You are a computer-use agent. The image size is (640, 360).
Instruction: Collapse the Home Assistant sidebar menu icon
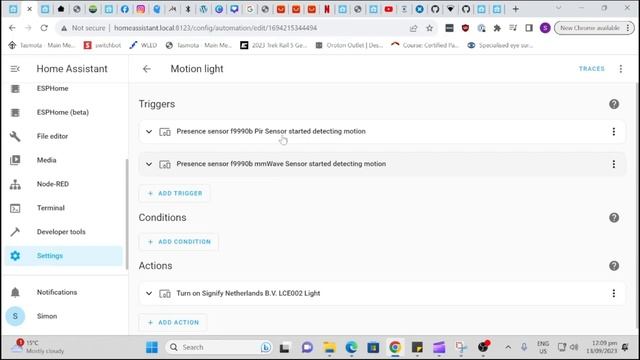click(x=15, y=69)
